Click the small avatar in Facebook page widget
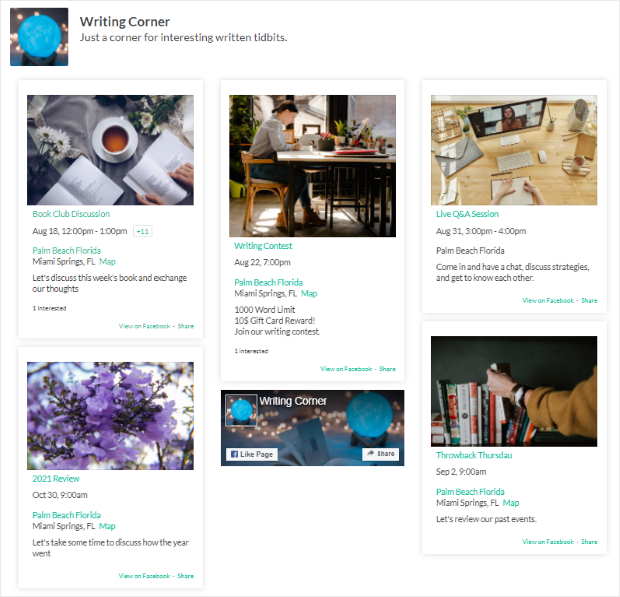This screenshot has width=620, height=597. [x=241, y=410]
